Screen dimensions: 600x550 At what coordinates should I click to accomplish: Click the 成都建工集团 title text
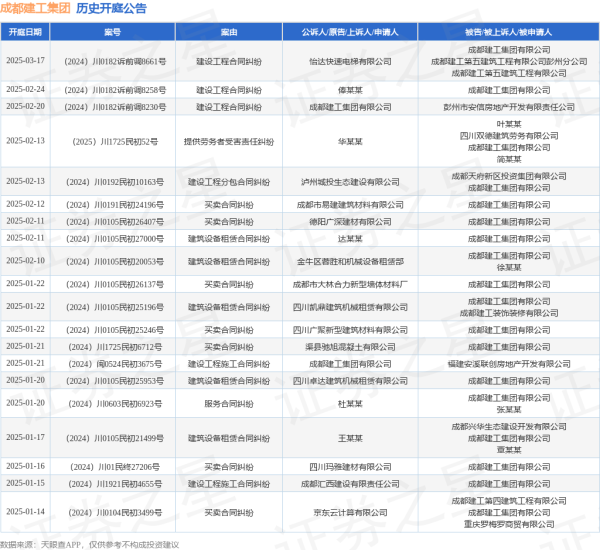coord(35,8)
